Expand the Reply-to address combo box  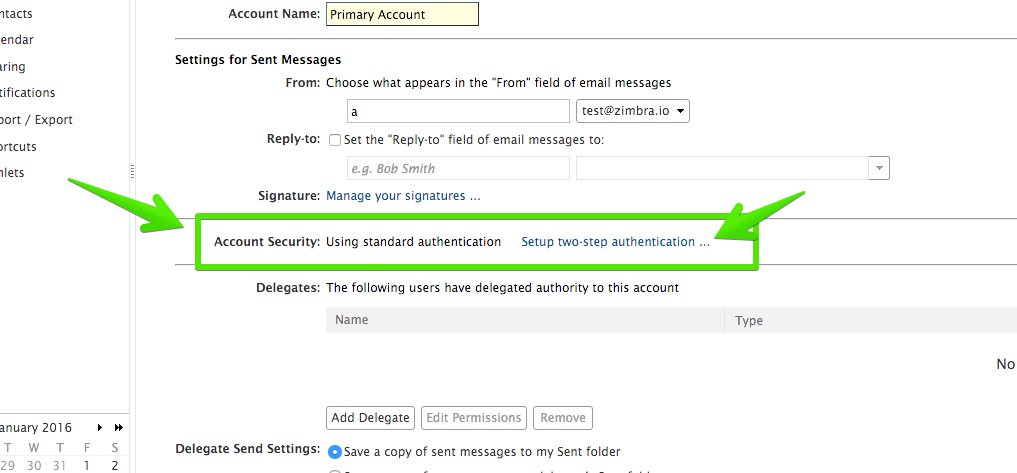click(x=879, y=169)
